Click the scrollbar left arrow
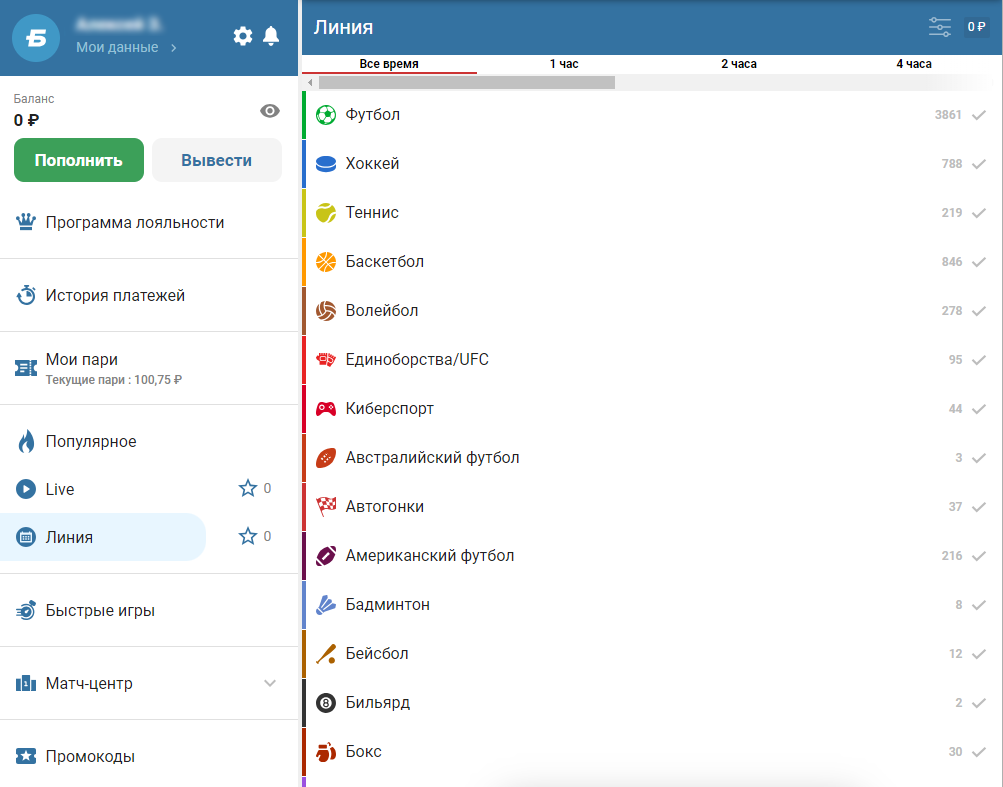The width and height of the screenshot is (1003, 787). click(x=310, y=83)
